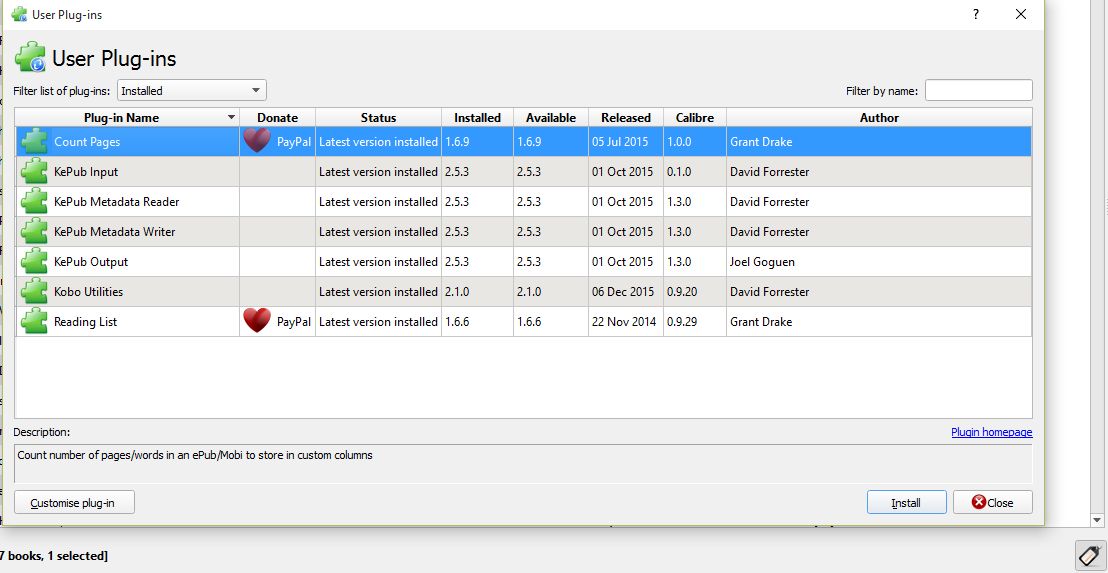Click the KePub Metadata Reader puzzle icon

coord(34,201)
